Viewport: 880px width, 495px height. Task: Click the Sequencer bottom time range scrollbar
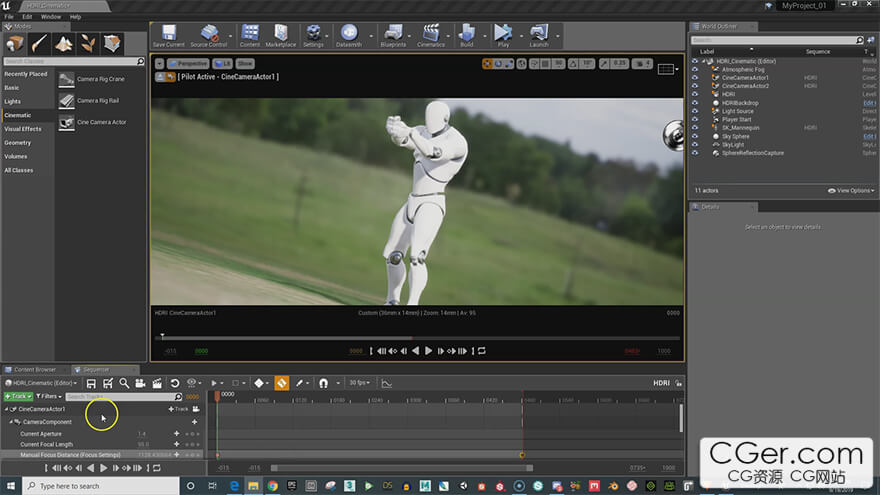click(x=402, y=468)
